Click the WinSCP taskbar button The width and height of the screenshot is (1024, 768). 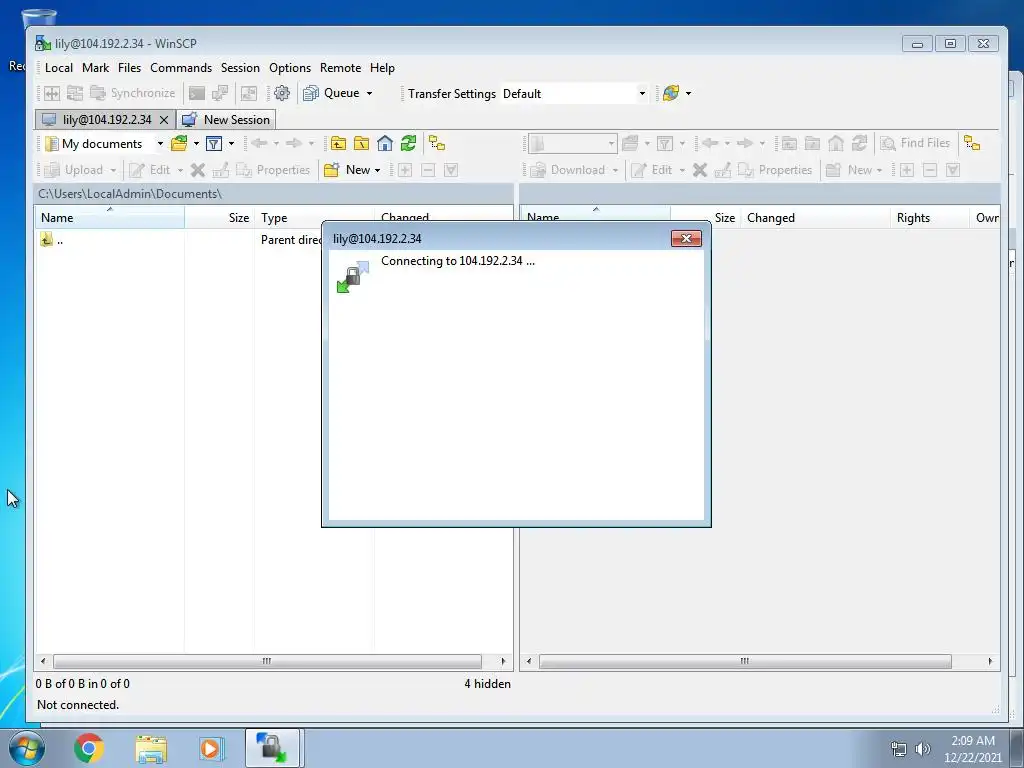tap(272, 748)
